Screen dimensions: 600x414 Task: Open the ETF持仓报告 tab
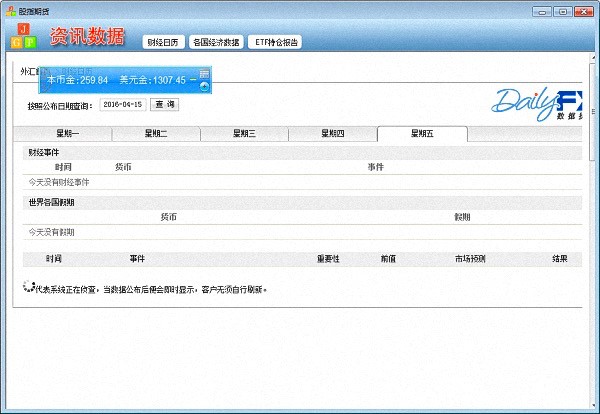click(x=275, y=42)
